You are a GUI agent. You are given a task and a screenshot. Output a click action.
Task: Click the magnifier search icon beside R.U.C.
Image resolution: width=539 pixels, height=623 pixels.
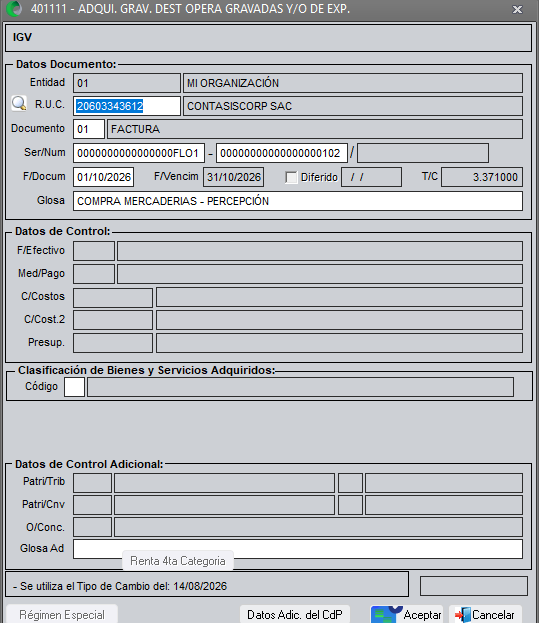(19, 103)
